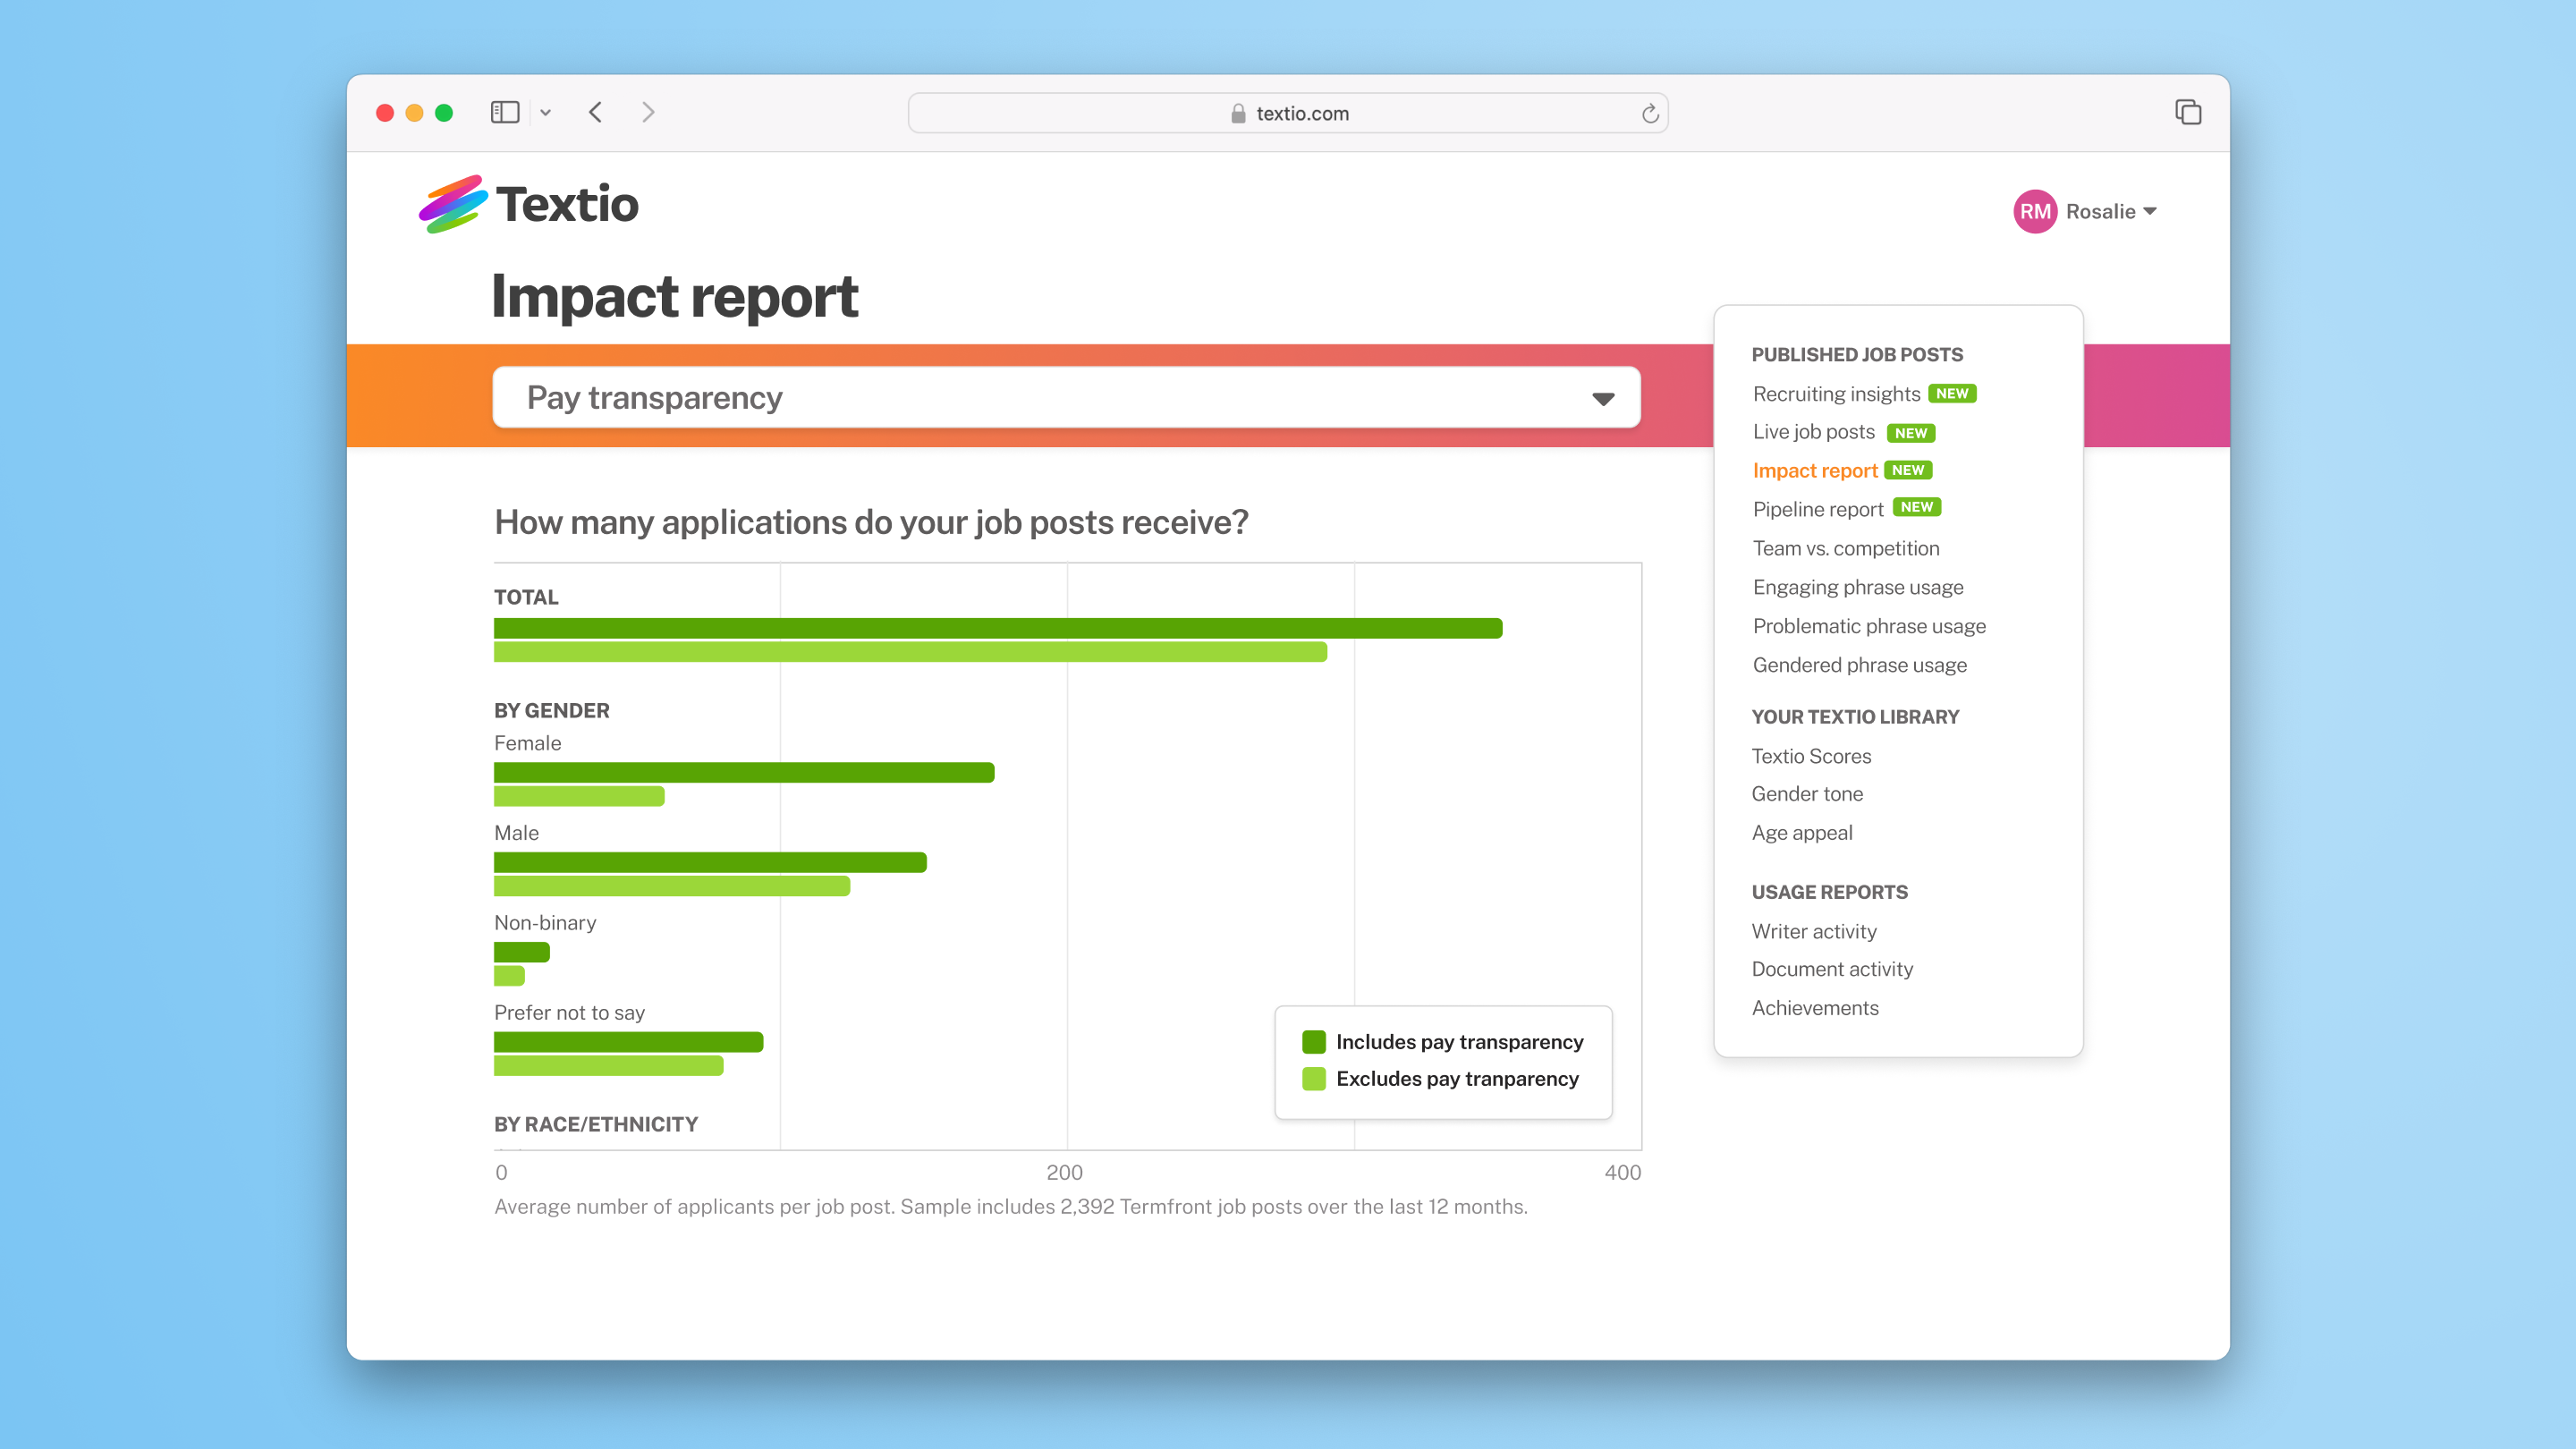Show tab overview icon
The image size is (2576, 1449).
point(2188,112)
